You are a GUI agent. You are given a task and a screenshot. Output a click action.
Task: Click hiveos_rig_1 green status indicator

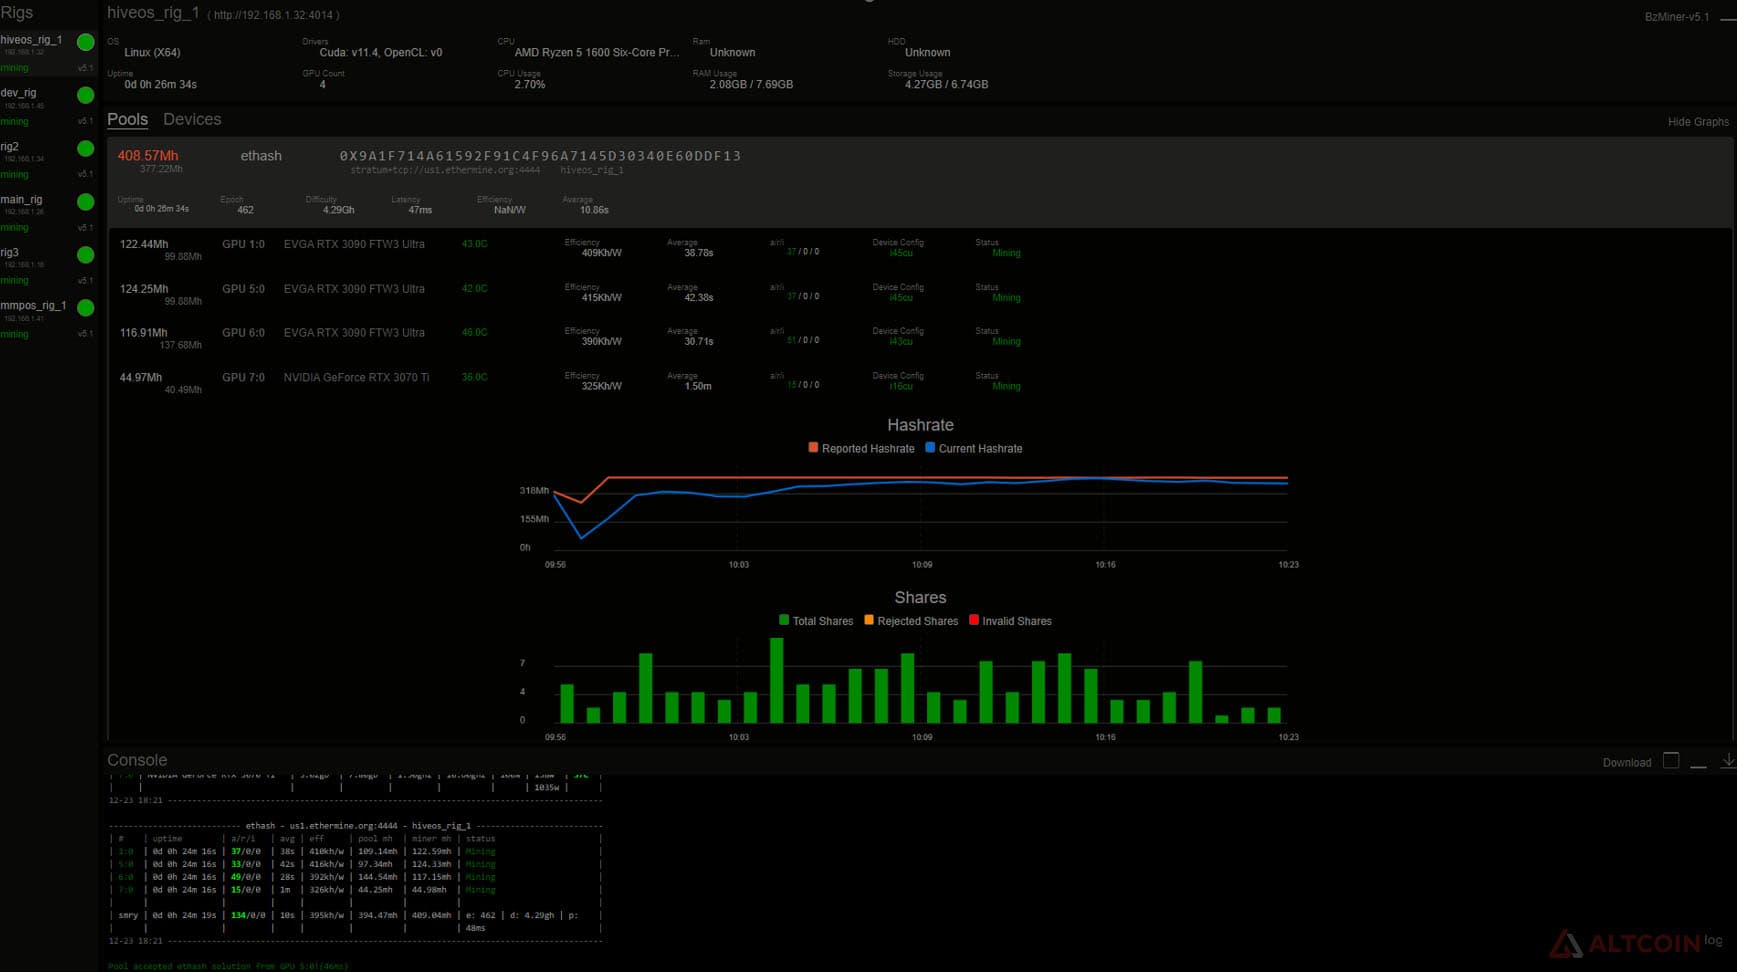[86, 42]
